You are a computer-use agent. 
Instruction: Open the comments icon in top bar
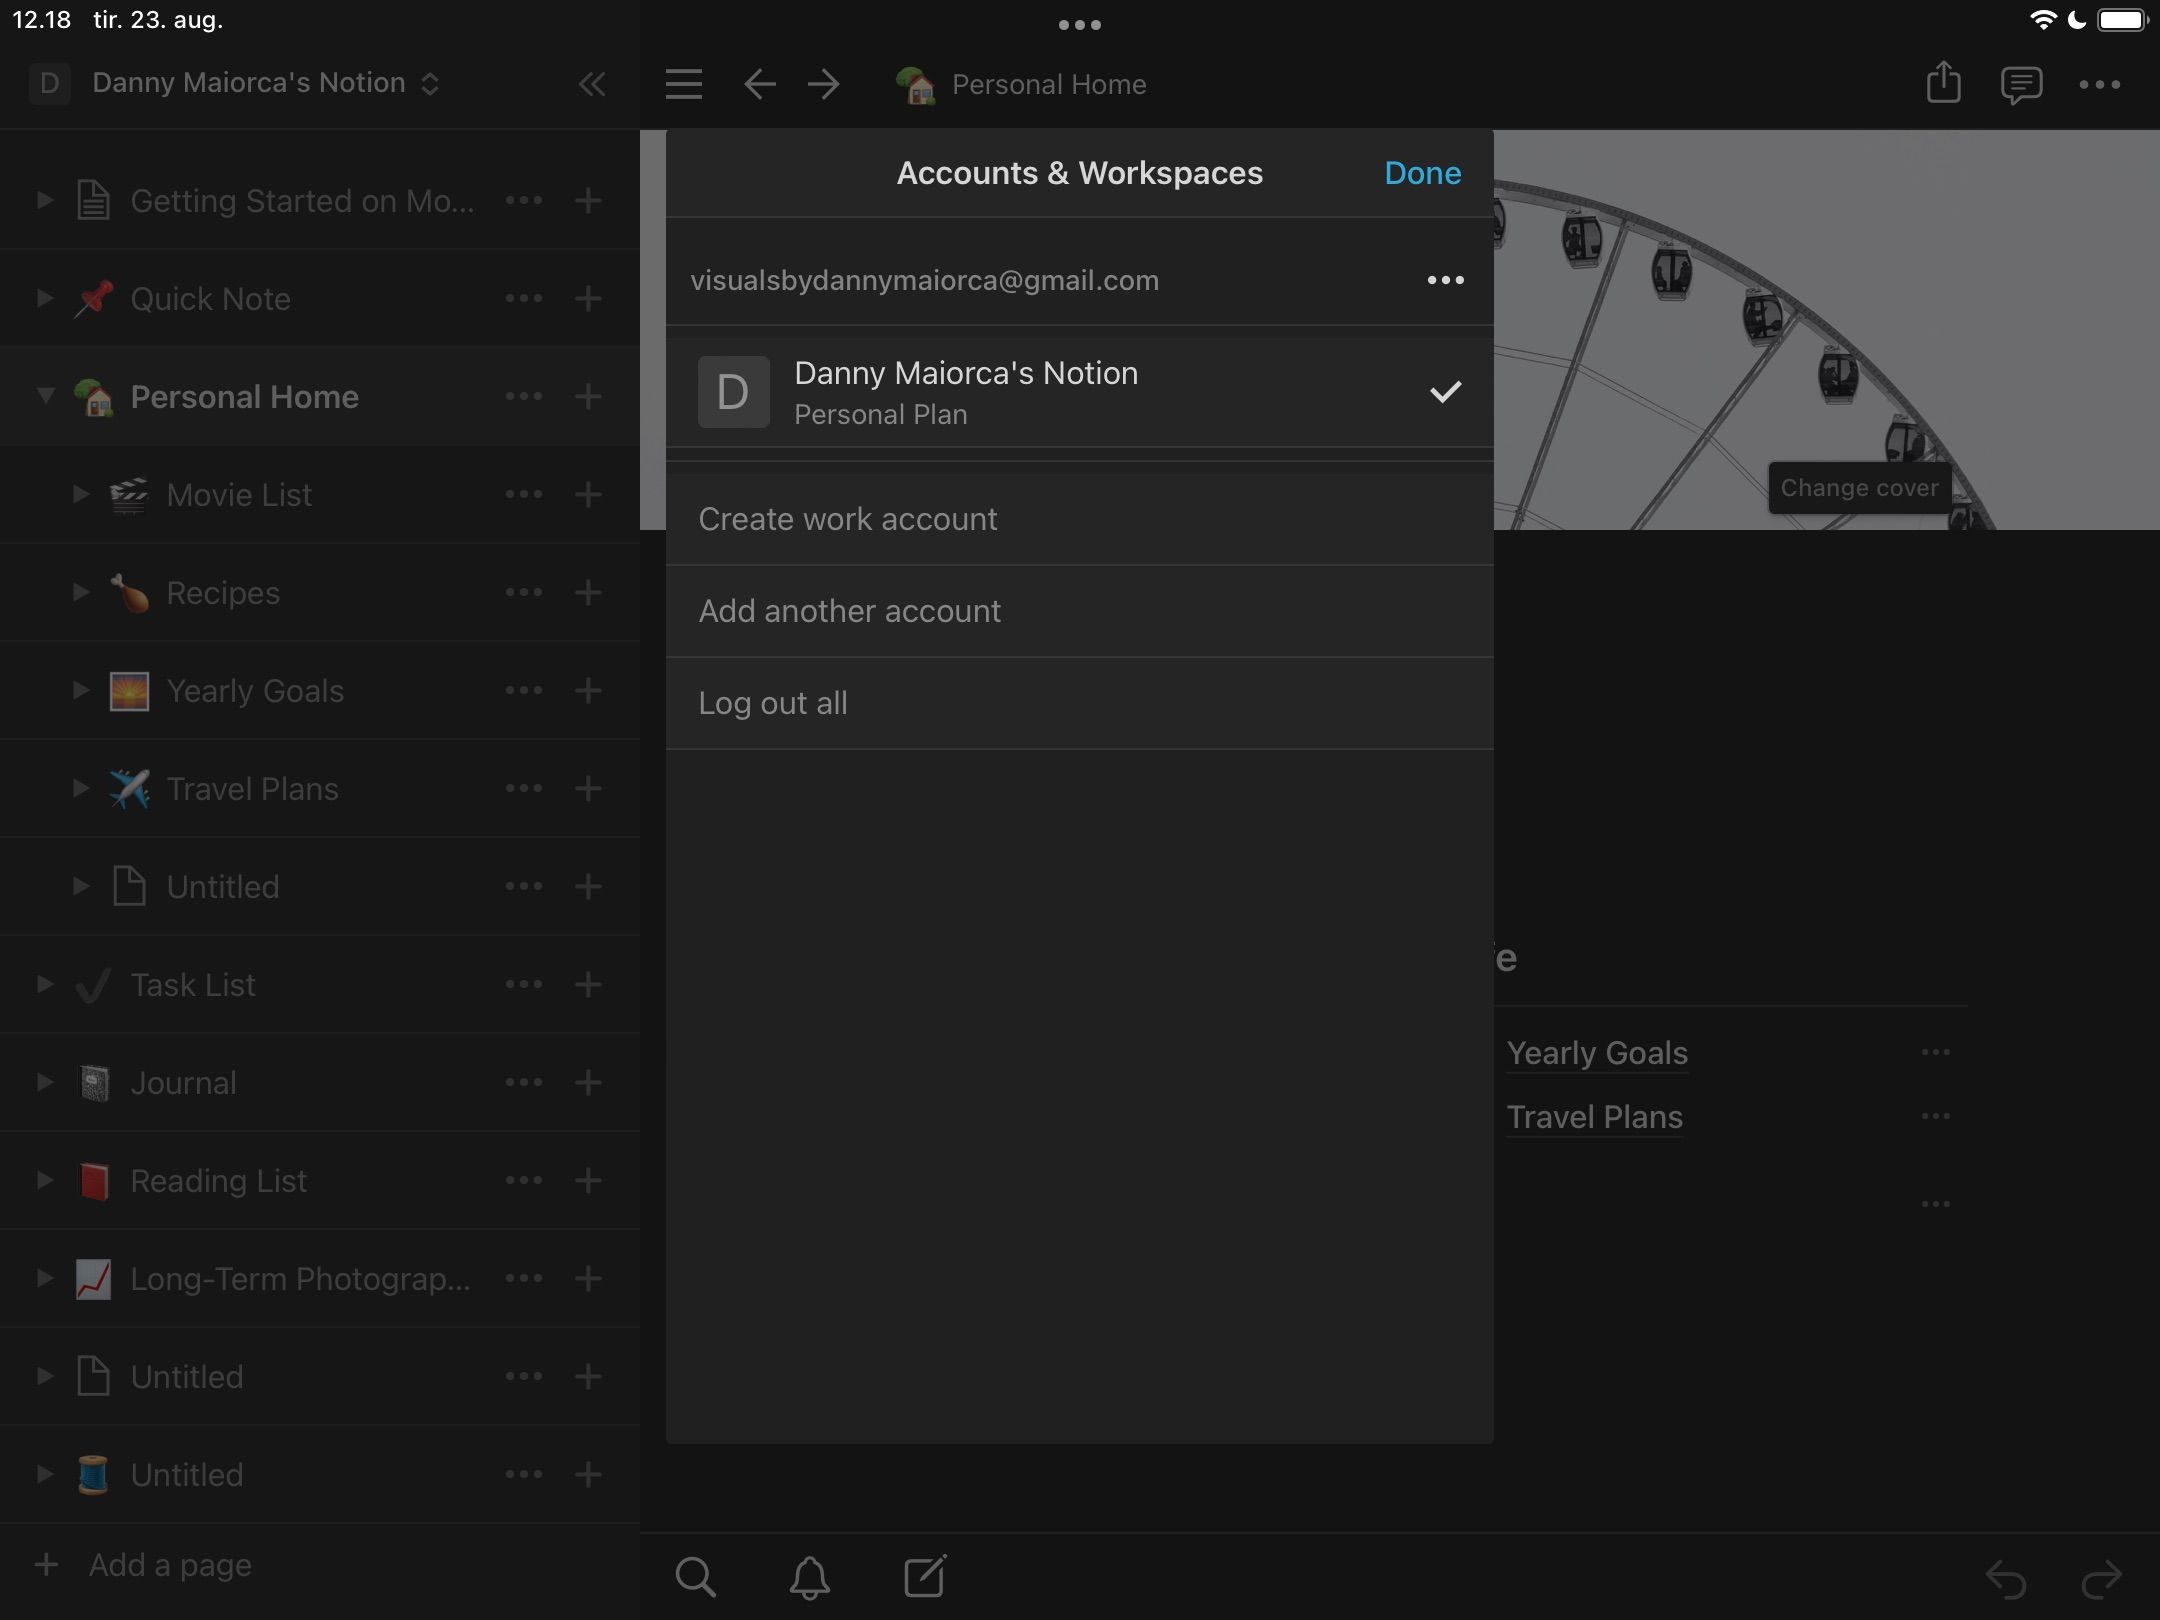2021,85
